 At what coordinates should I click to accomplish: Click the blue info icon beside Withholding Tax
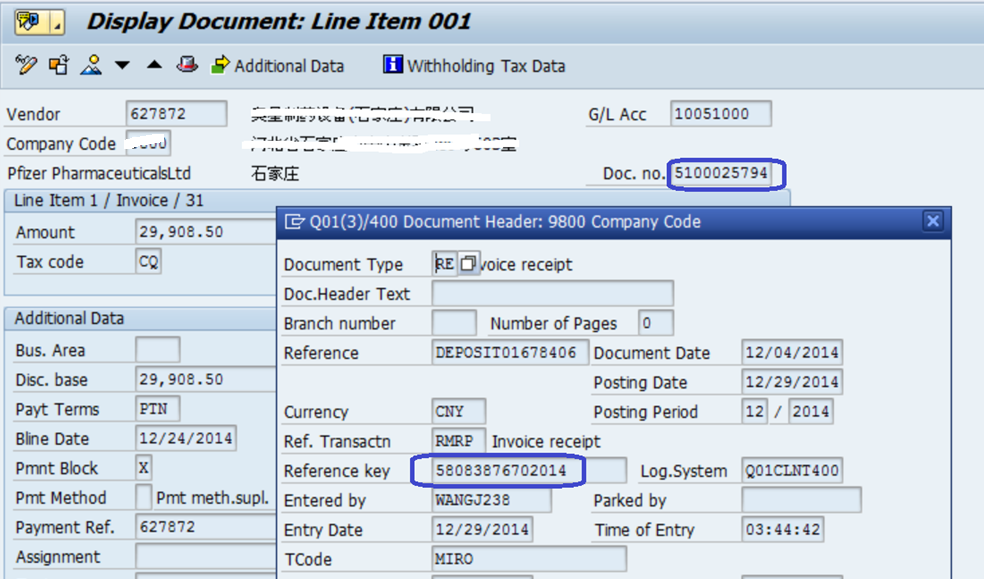[x=392, y=64]
